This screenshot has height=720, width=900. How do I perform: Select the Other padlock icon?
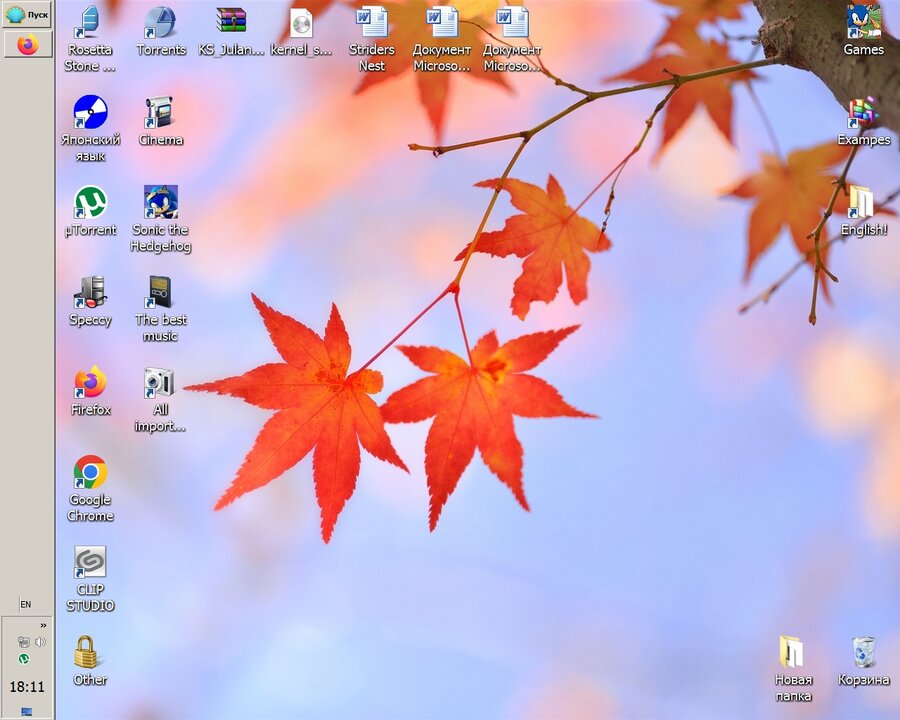88,652
